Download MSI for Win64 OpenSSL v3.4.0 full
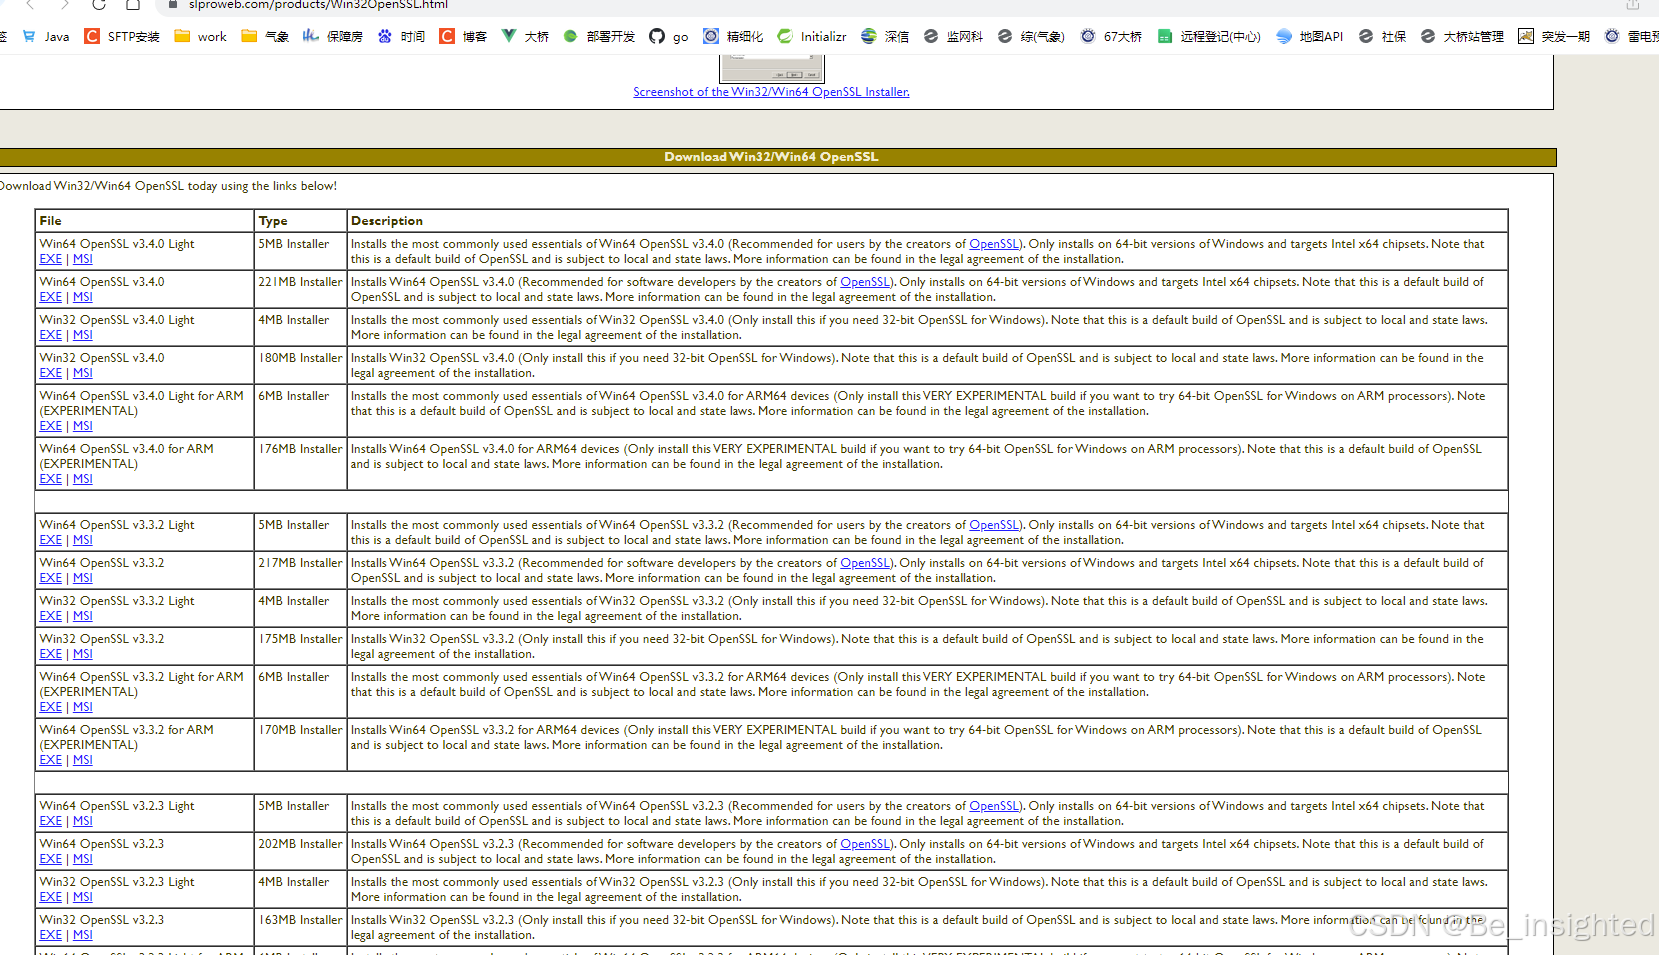The image size is (1659, 955). coord(83,297)
